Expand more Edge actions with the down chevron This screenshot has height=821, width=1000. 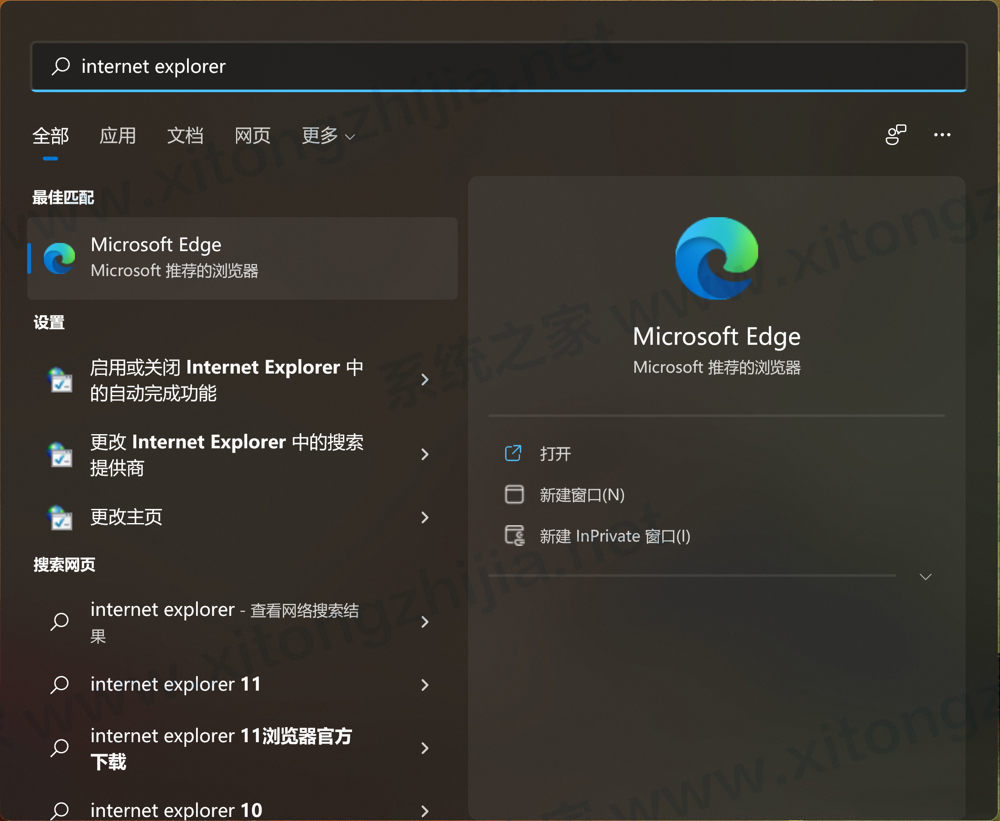(925, 576)
